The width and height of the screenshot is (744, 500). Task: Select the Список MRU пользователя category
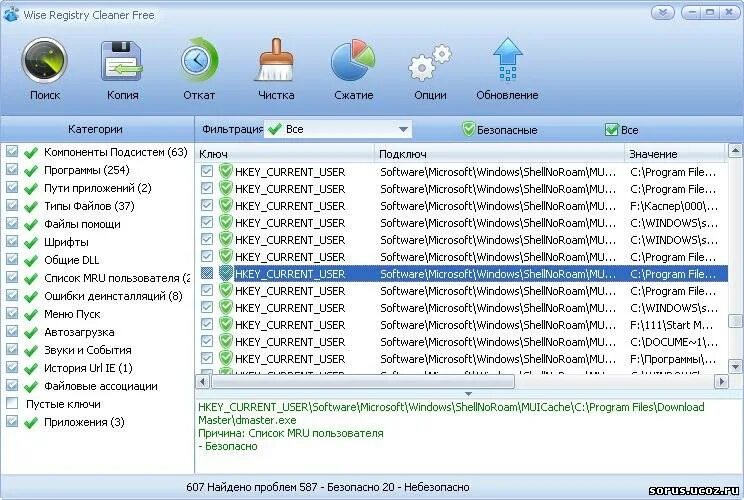(117, 278)
